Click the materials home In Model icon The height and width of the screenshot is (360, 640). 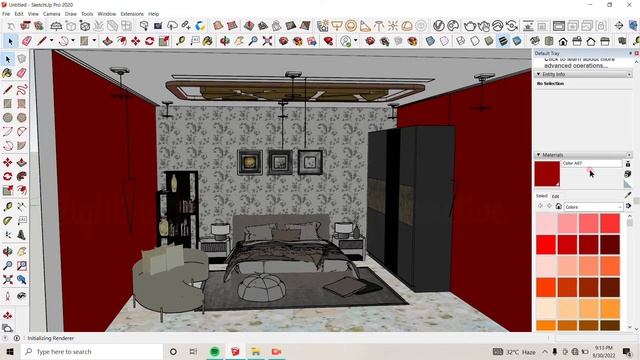click(x=558, y=207)
